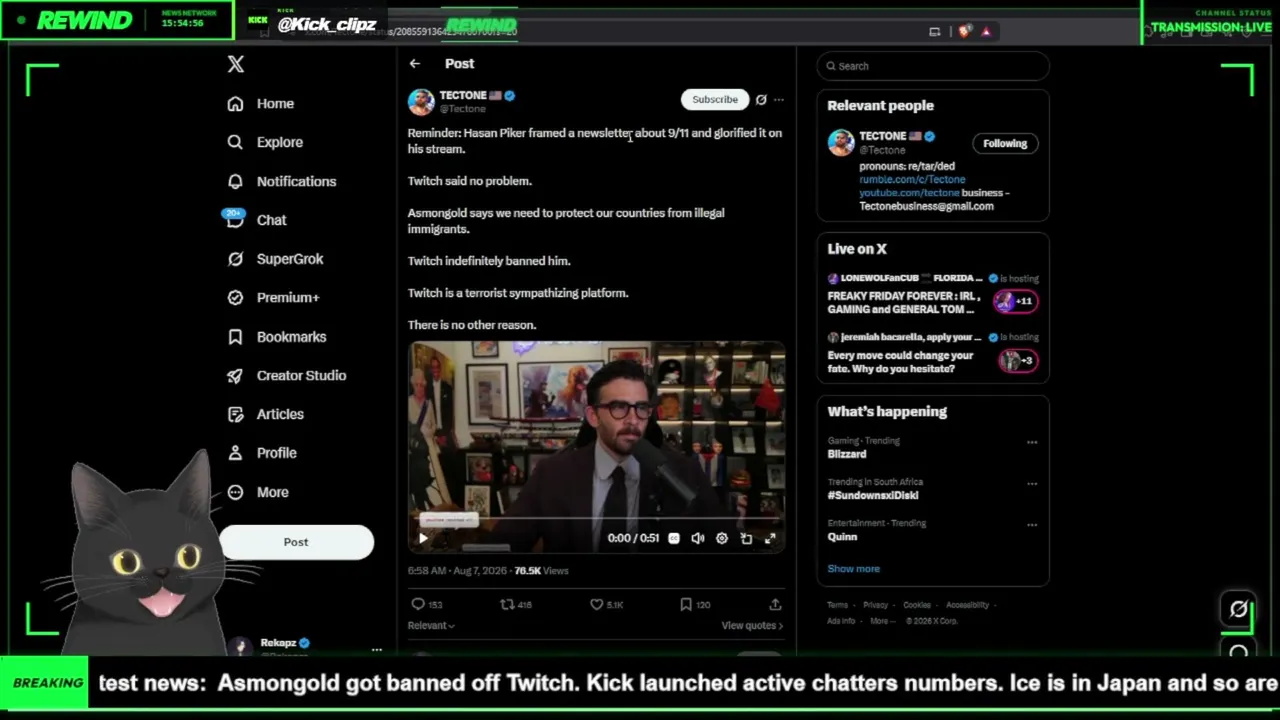Repost the TECTONE post
This screenshot has height=720, width=1280.
coord(516,604)
